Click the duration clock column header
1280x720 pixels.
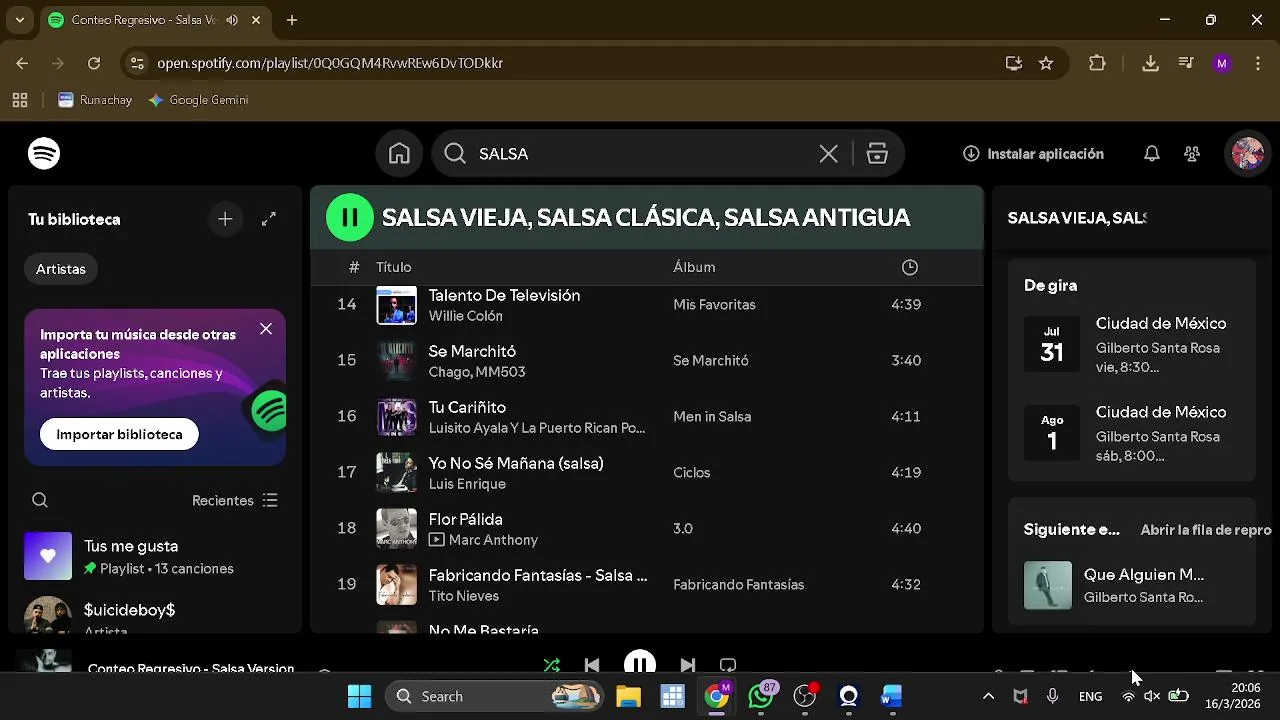pos(909,267)
